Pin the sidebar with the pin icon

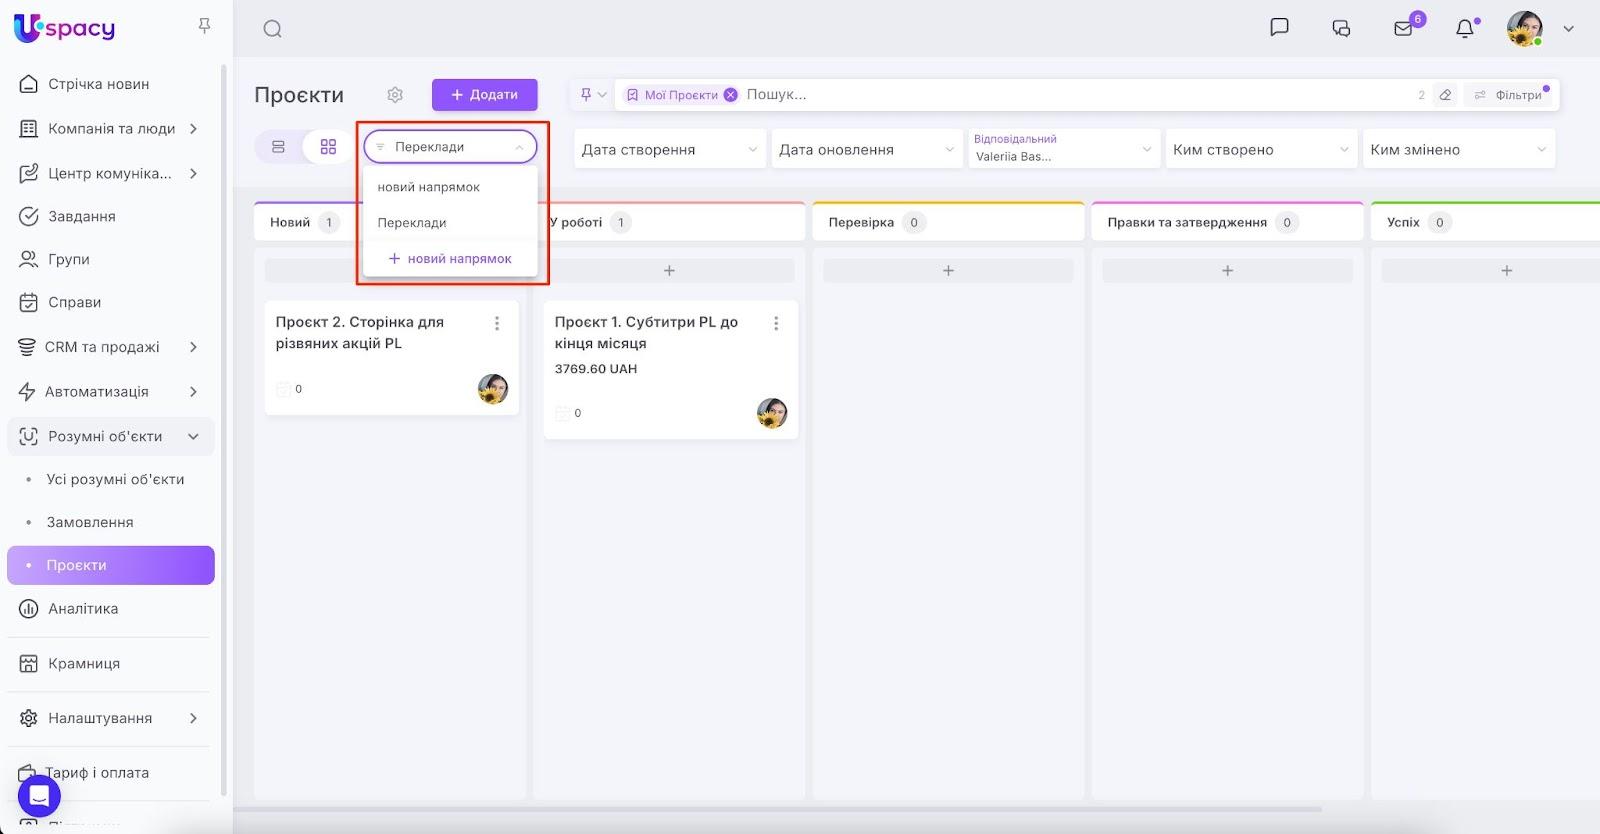(204, 25)
